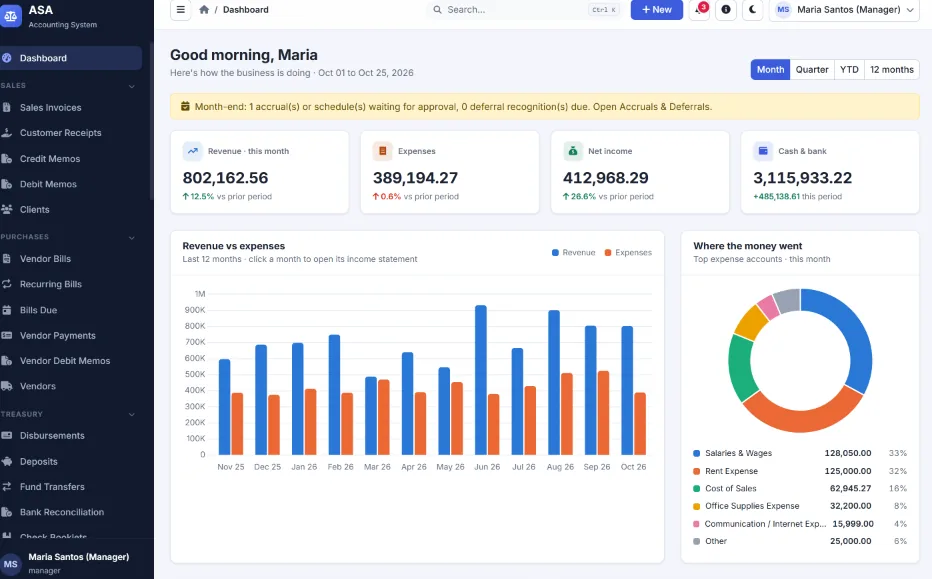Click the Customer Receipts hand icon
The width and height of the screenshot is (932, 579).
click(7, 133)
